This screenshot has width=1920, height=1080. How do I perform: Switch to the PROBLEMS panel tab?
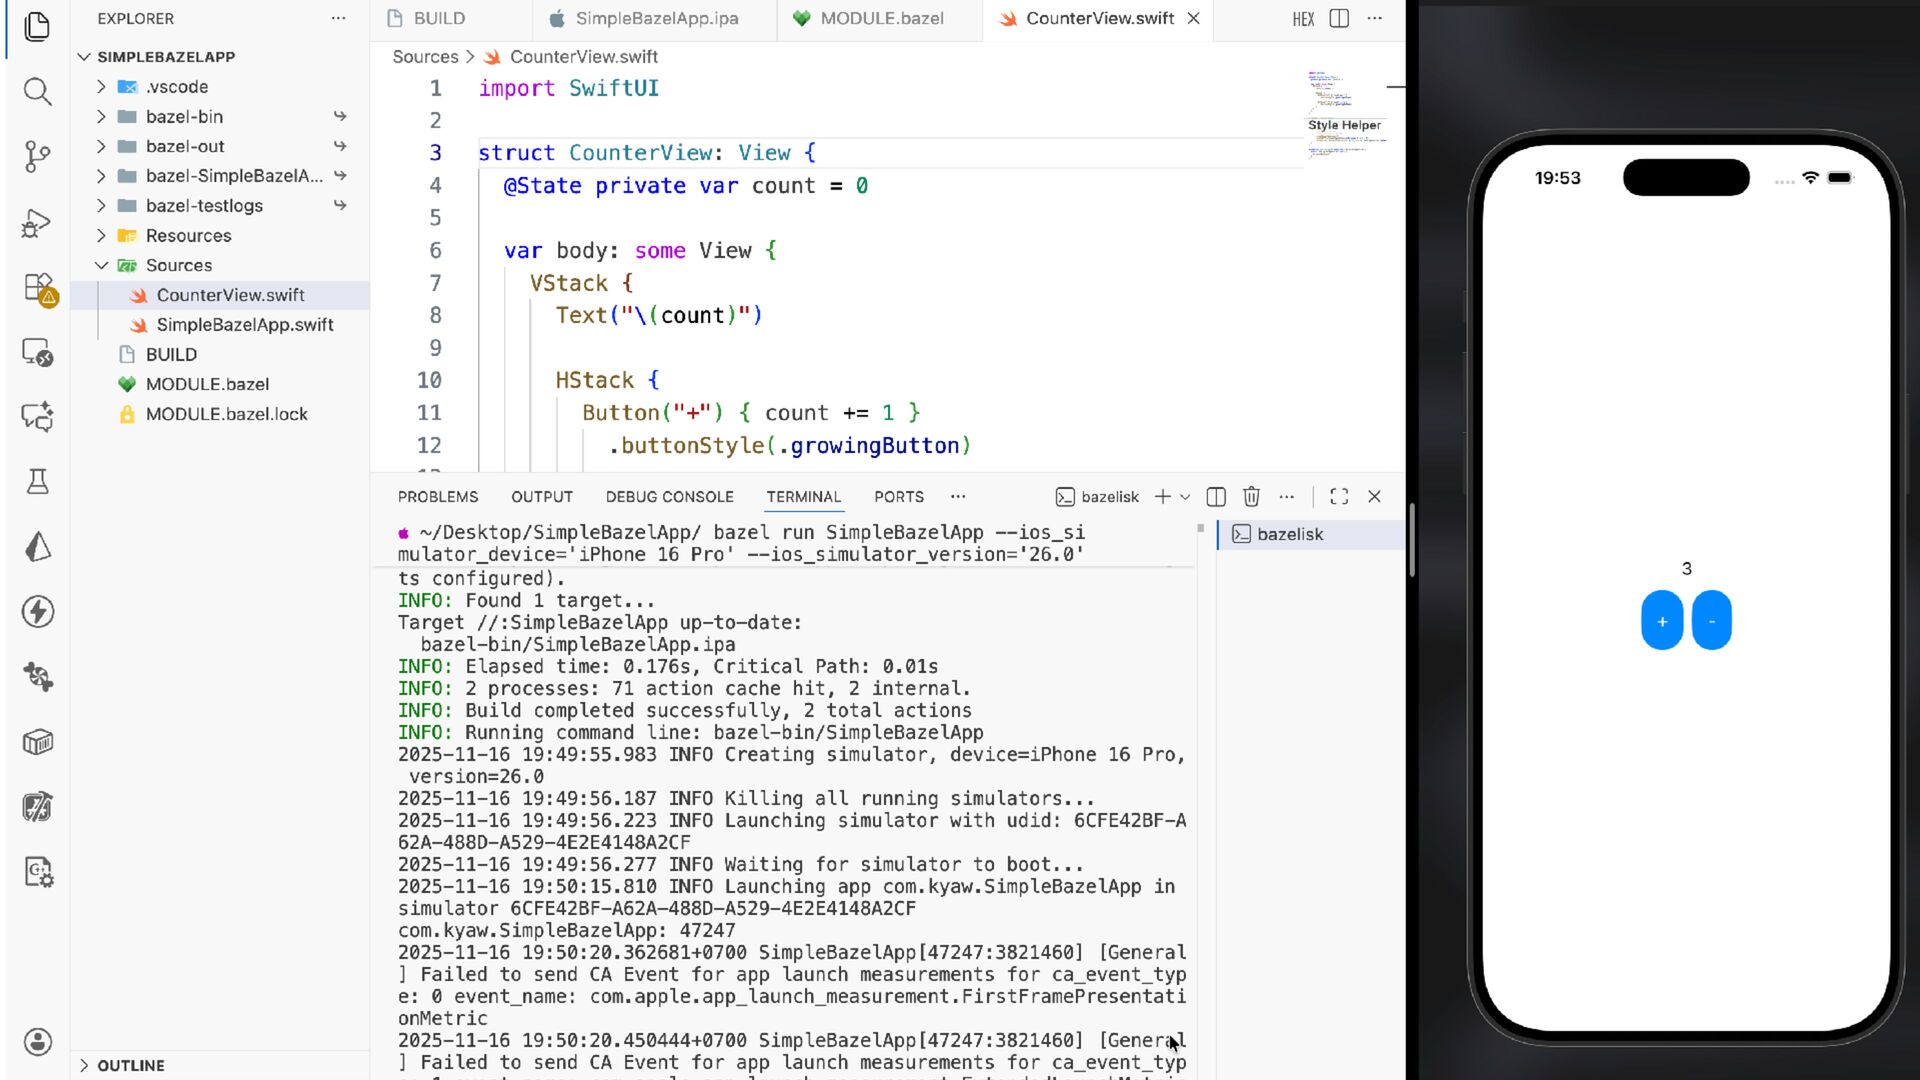(438, 497)
